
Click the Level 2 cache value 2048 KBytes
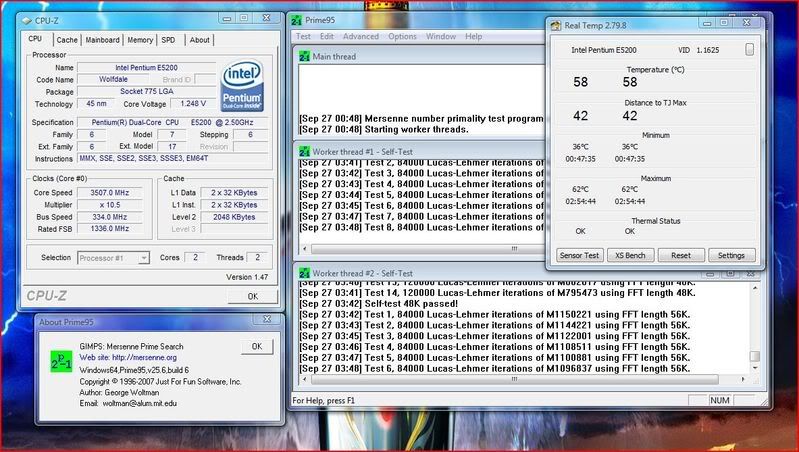234,217
